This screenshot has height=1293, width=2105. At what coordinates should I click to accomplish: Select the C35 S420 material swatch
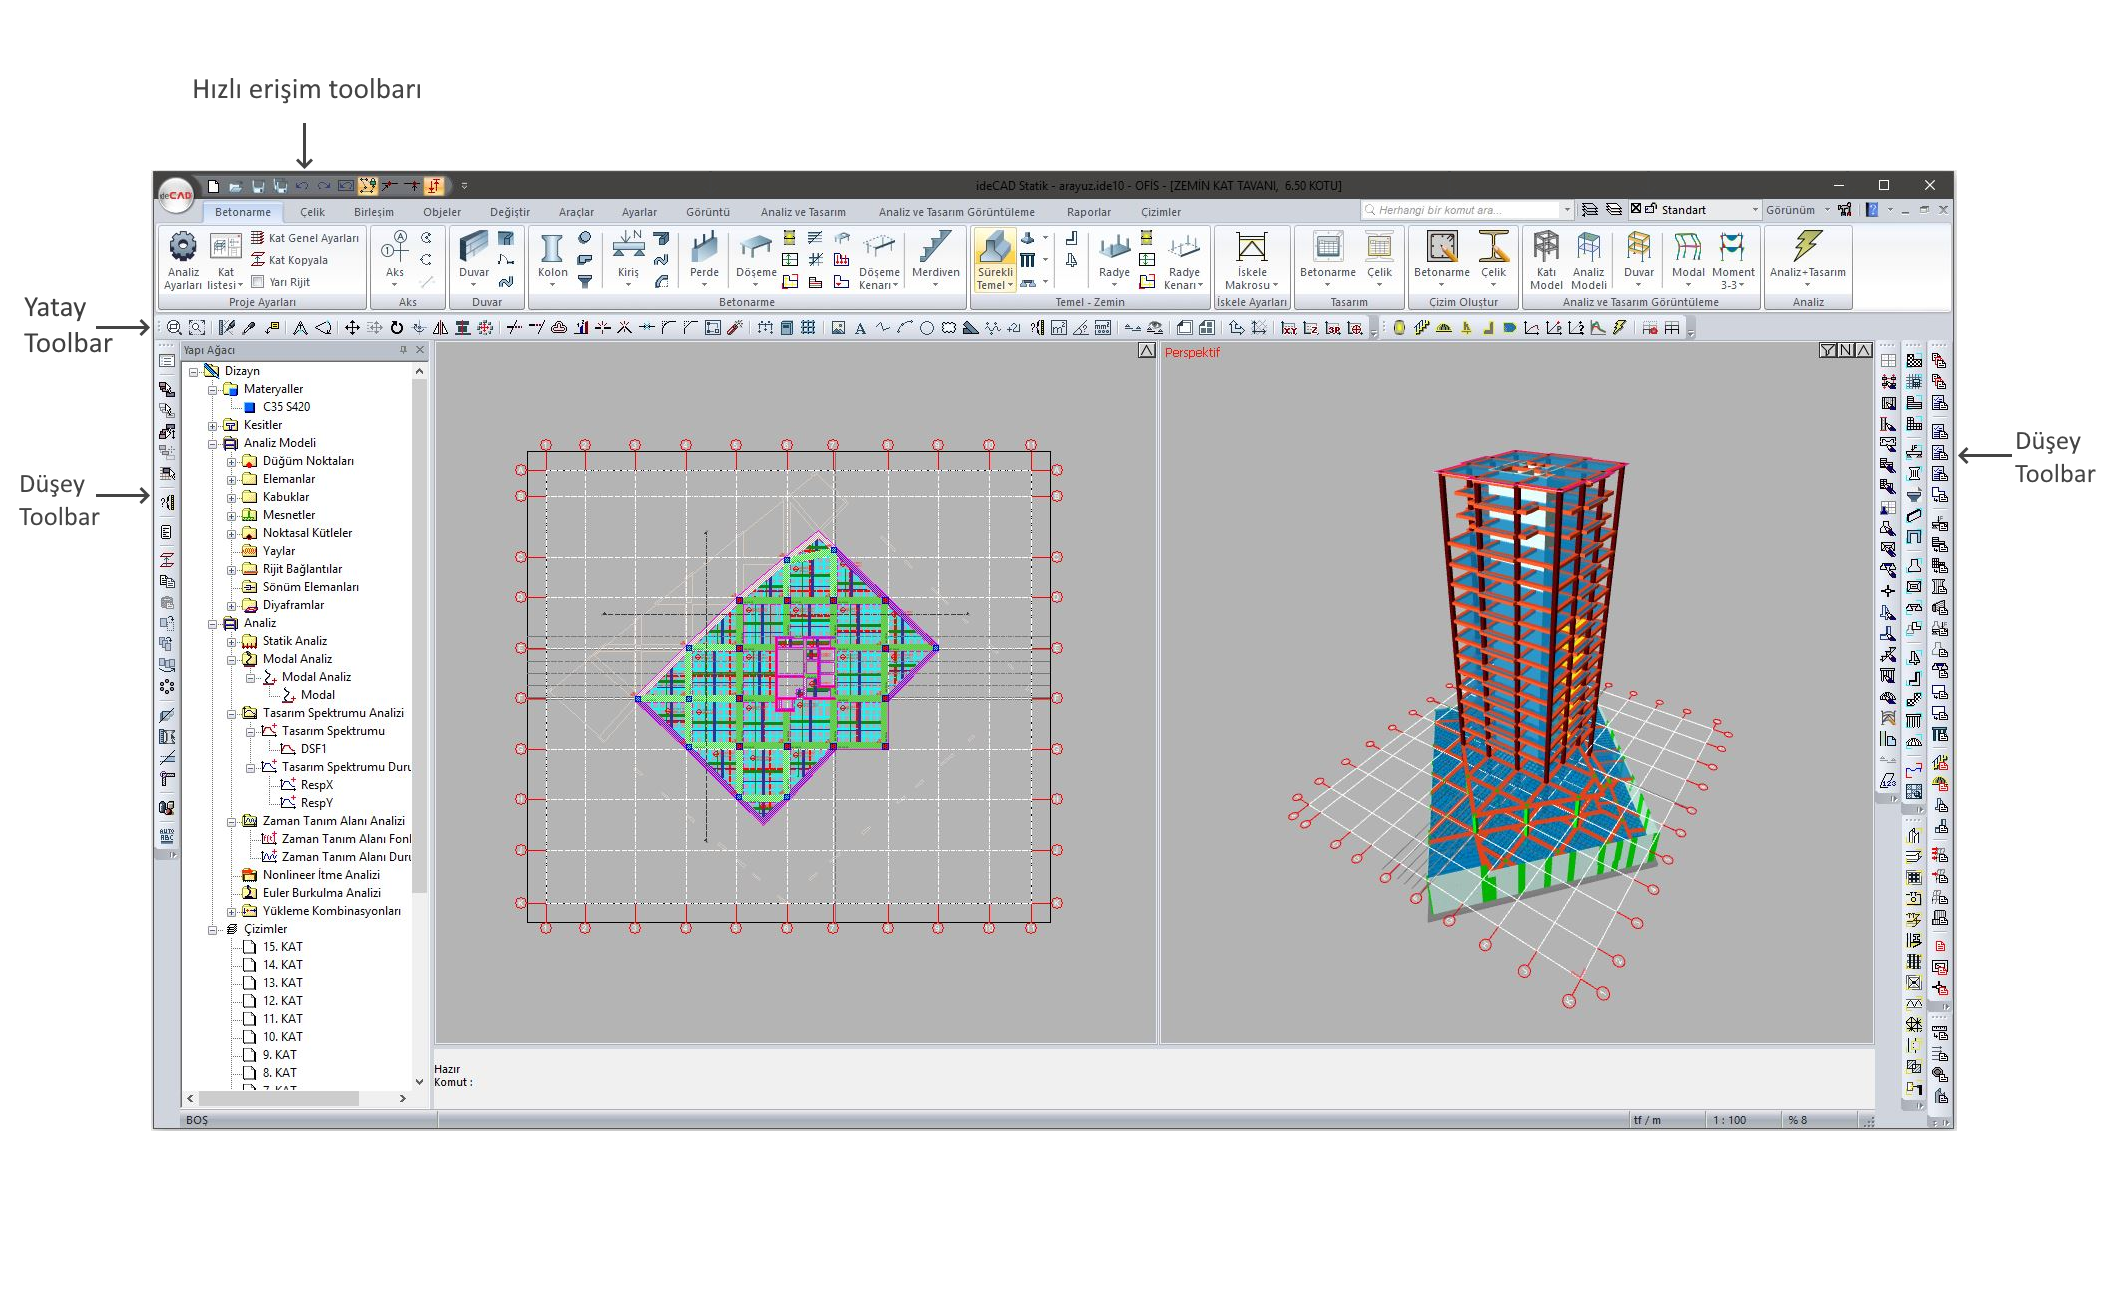250,407
